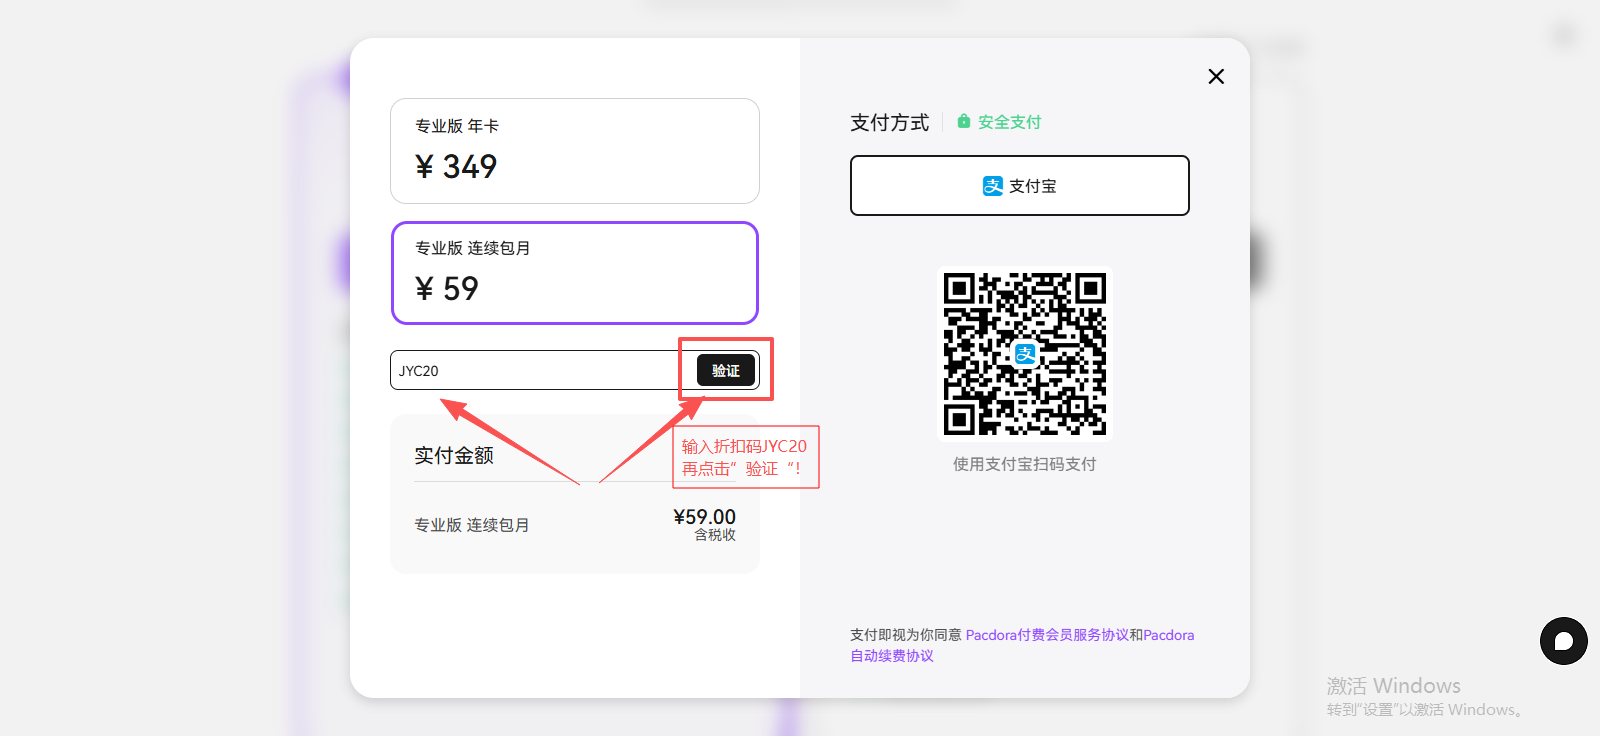
Task: Click the 支付方式 heading
Action: point(890,122)
